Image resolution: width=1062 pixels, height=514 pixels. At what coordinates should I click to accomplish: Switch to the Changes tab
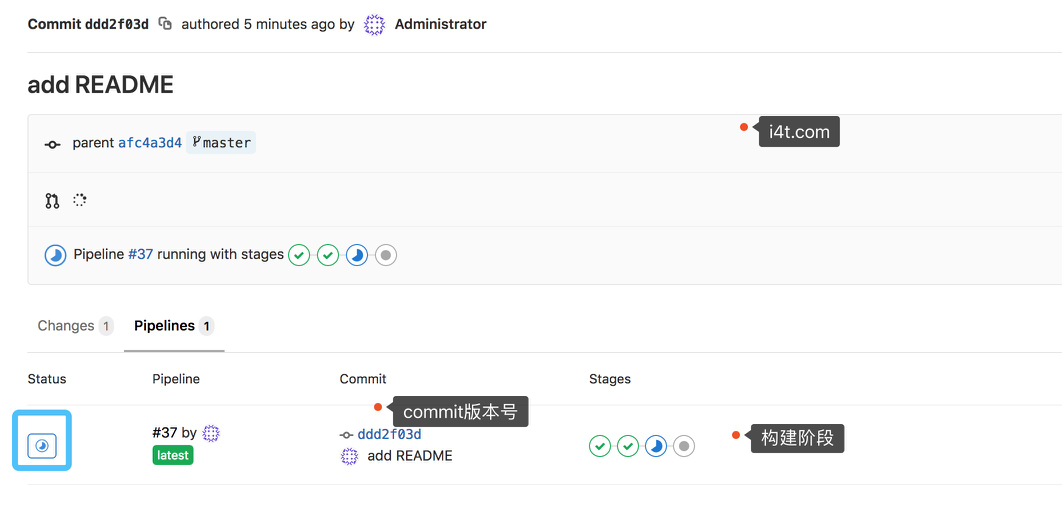click(75, 326)
